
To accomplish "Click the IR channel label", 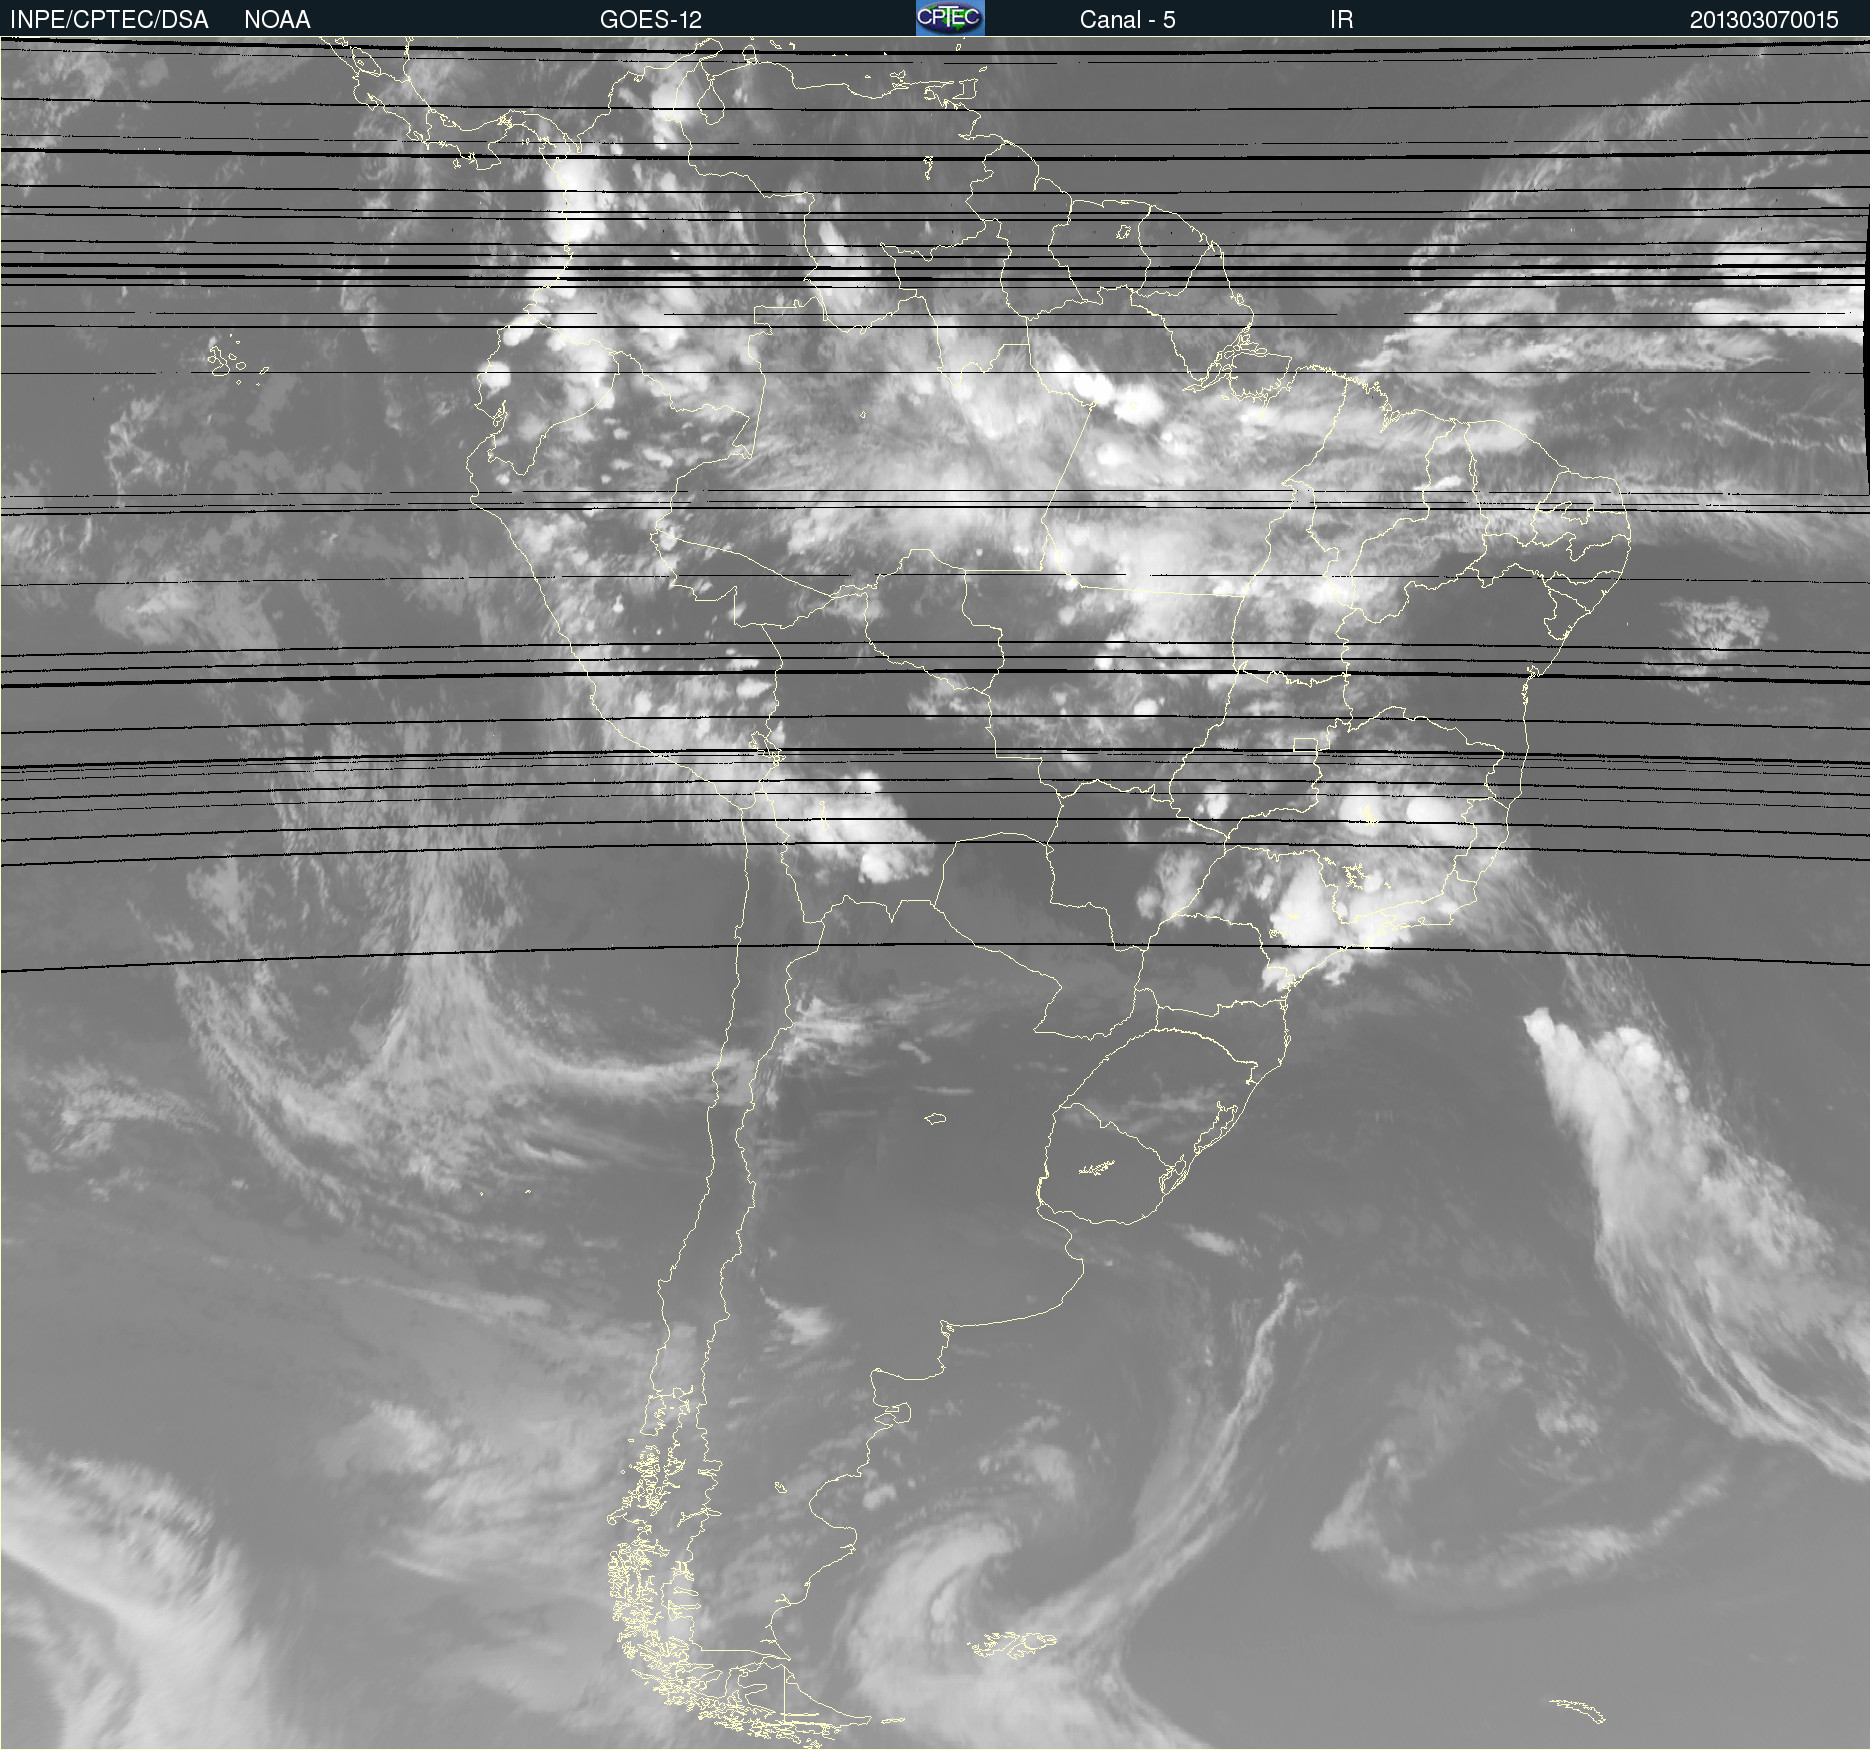I will coord(1342,20).
